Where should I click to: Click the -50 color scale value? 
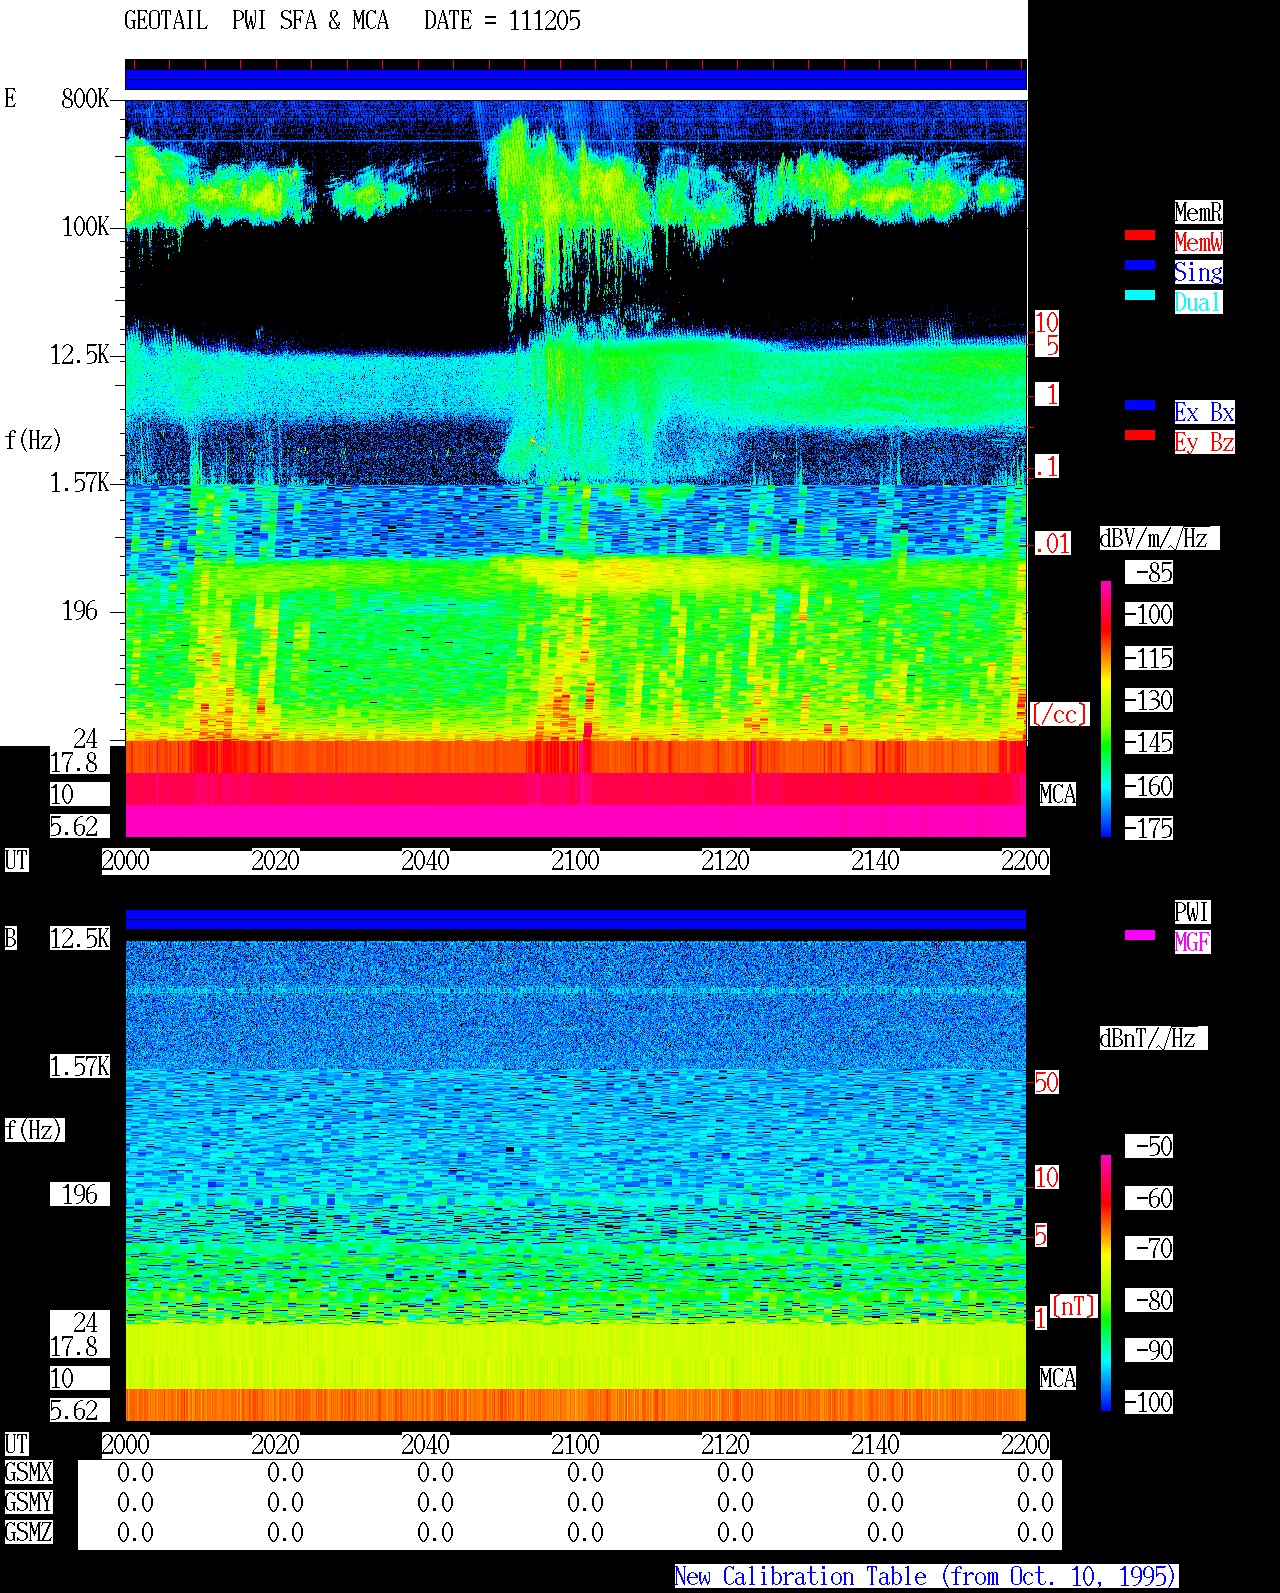[x=1149, y=1147]
